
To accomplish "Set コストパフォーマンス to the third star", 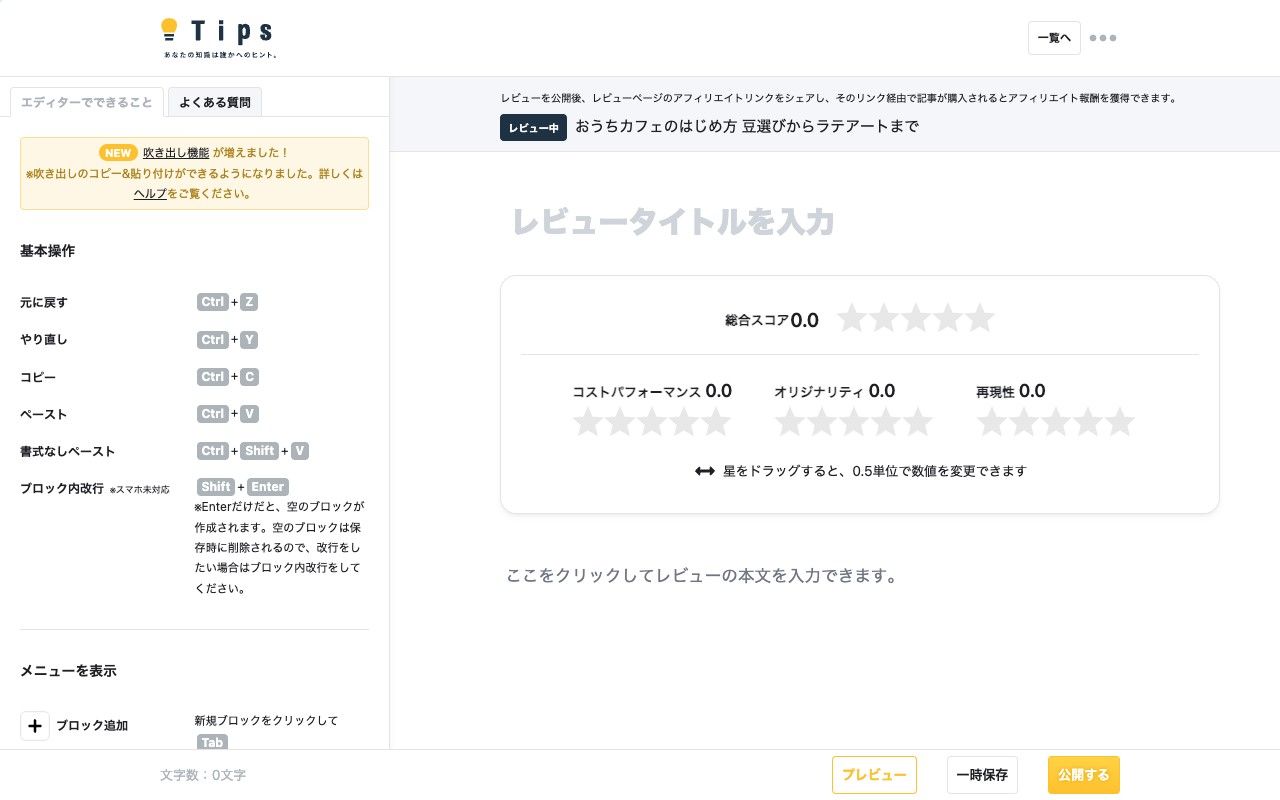I will click(652, 422).
